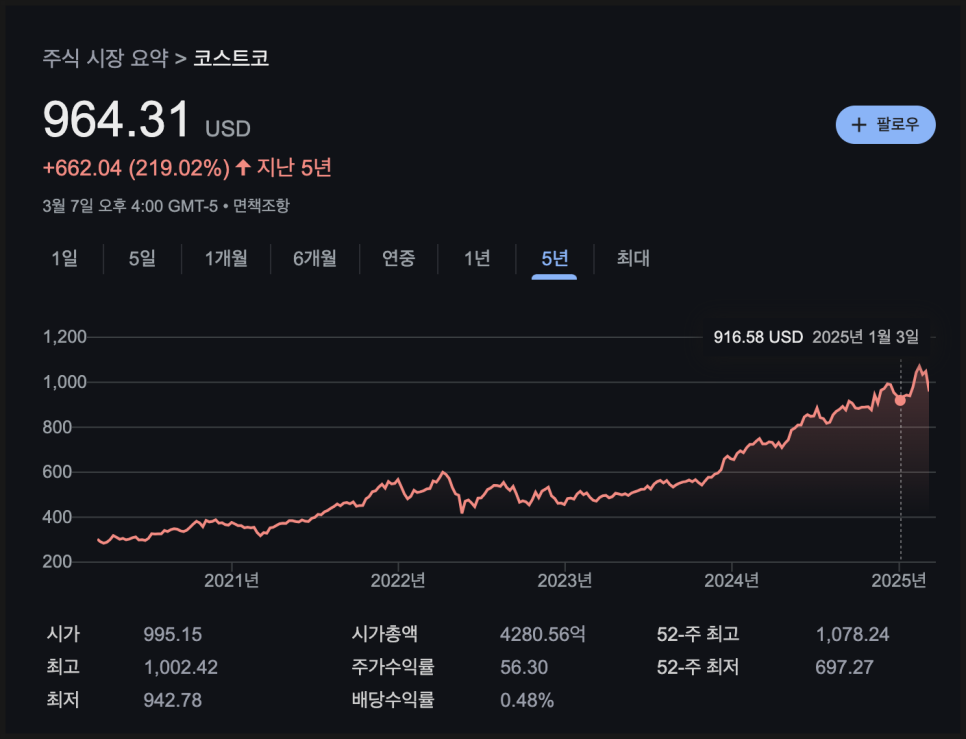The width and height of the screenshot is (966, 739).
Task: Click the 시가 open price label
Action: tap(63, 634)
